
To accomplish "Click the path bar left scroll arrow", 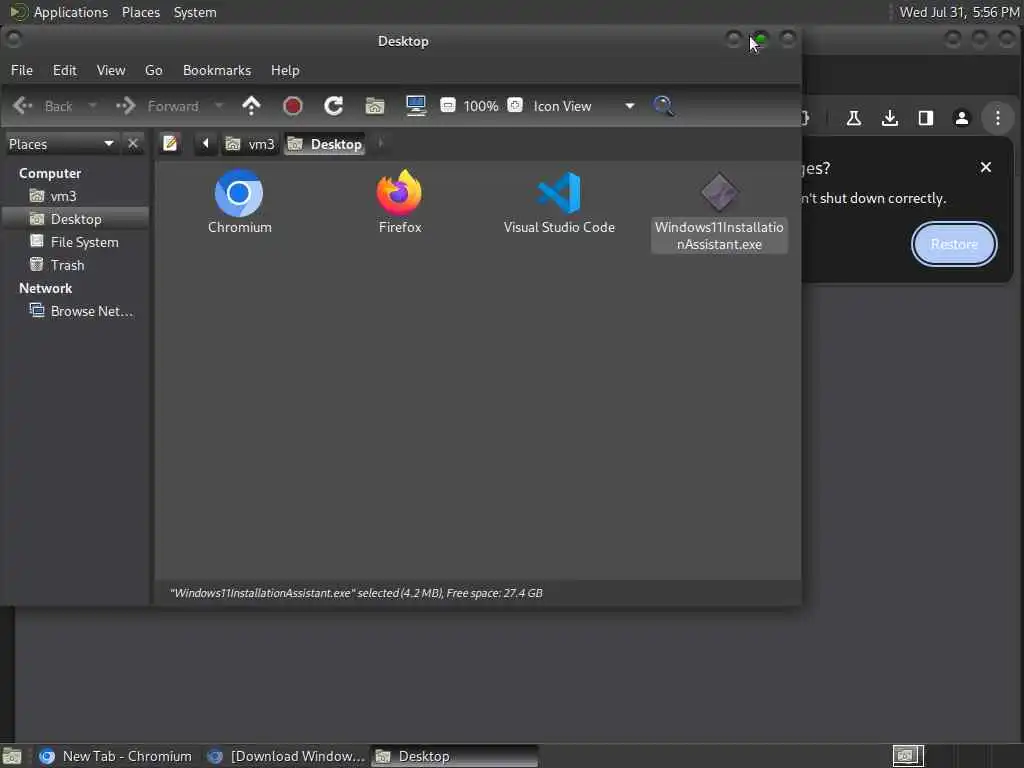I will pyautogui.click(x=205, y=144).
